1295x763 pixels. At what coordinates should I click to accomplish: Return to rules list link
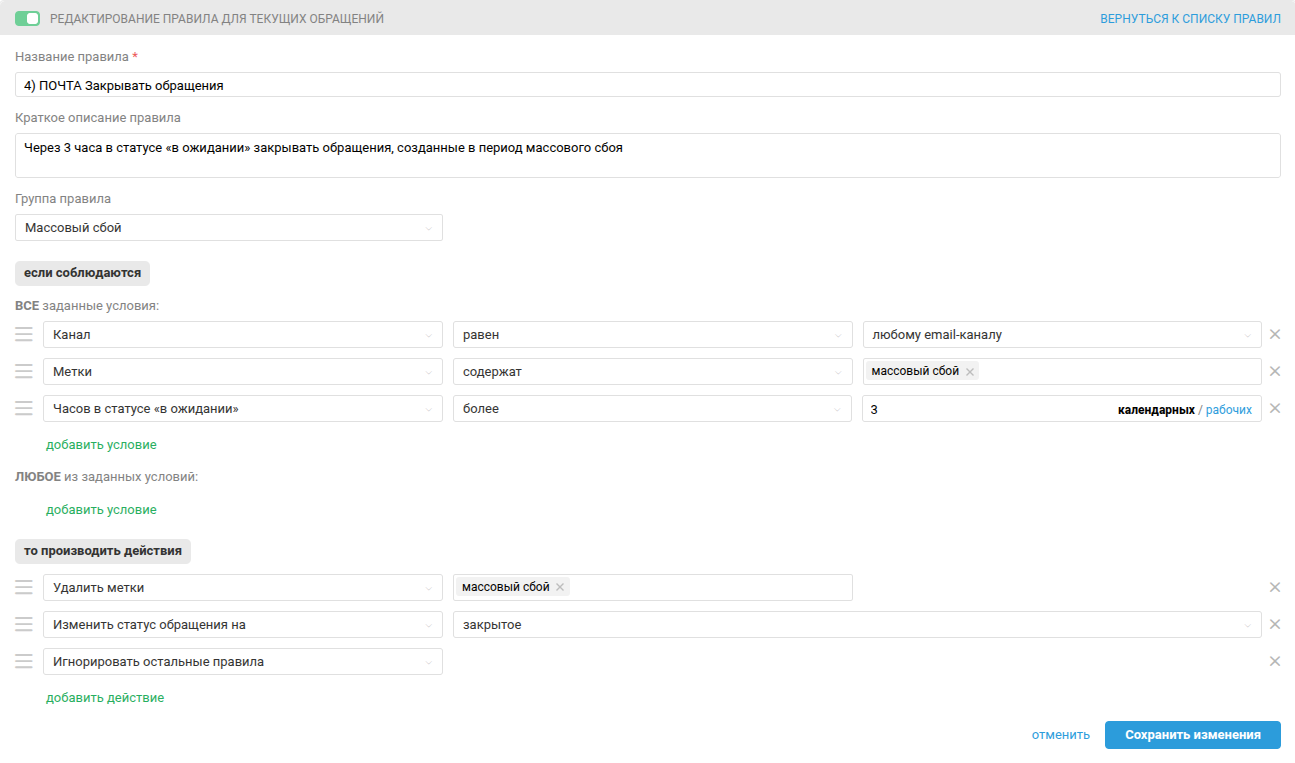click(1190, 19)
